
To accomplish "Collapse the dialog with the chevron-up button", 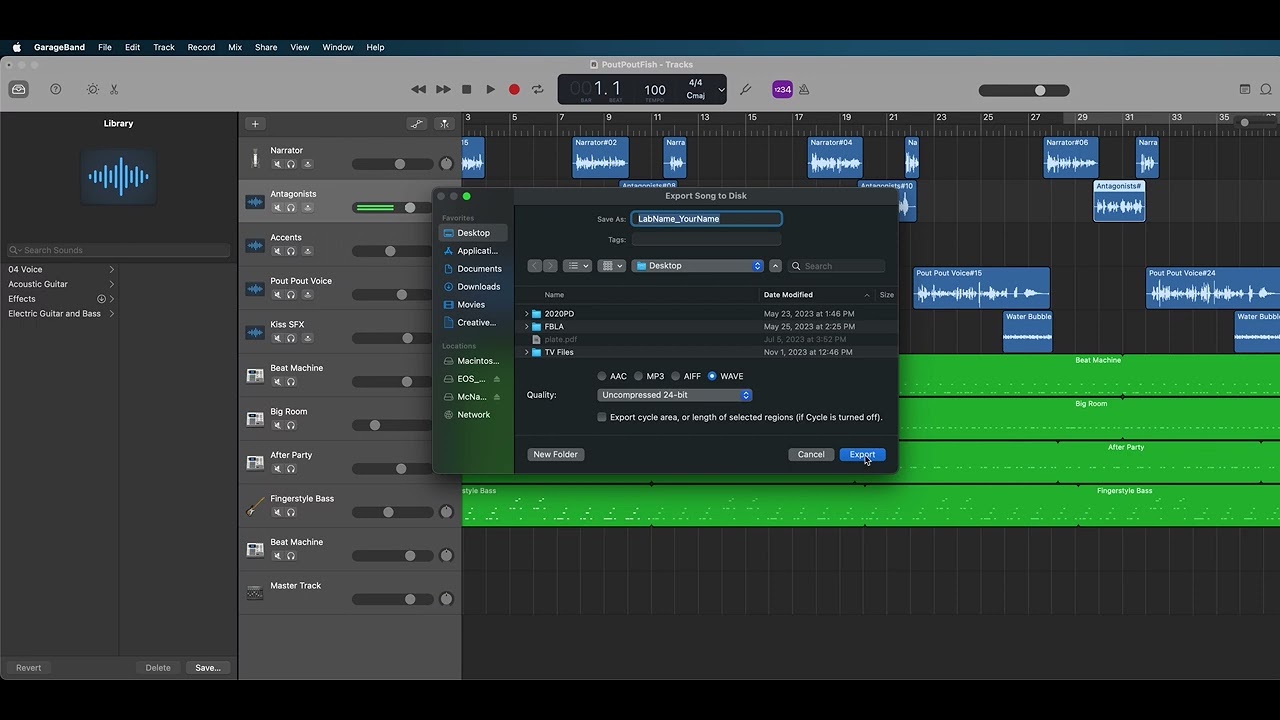I will 776,266.
